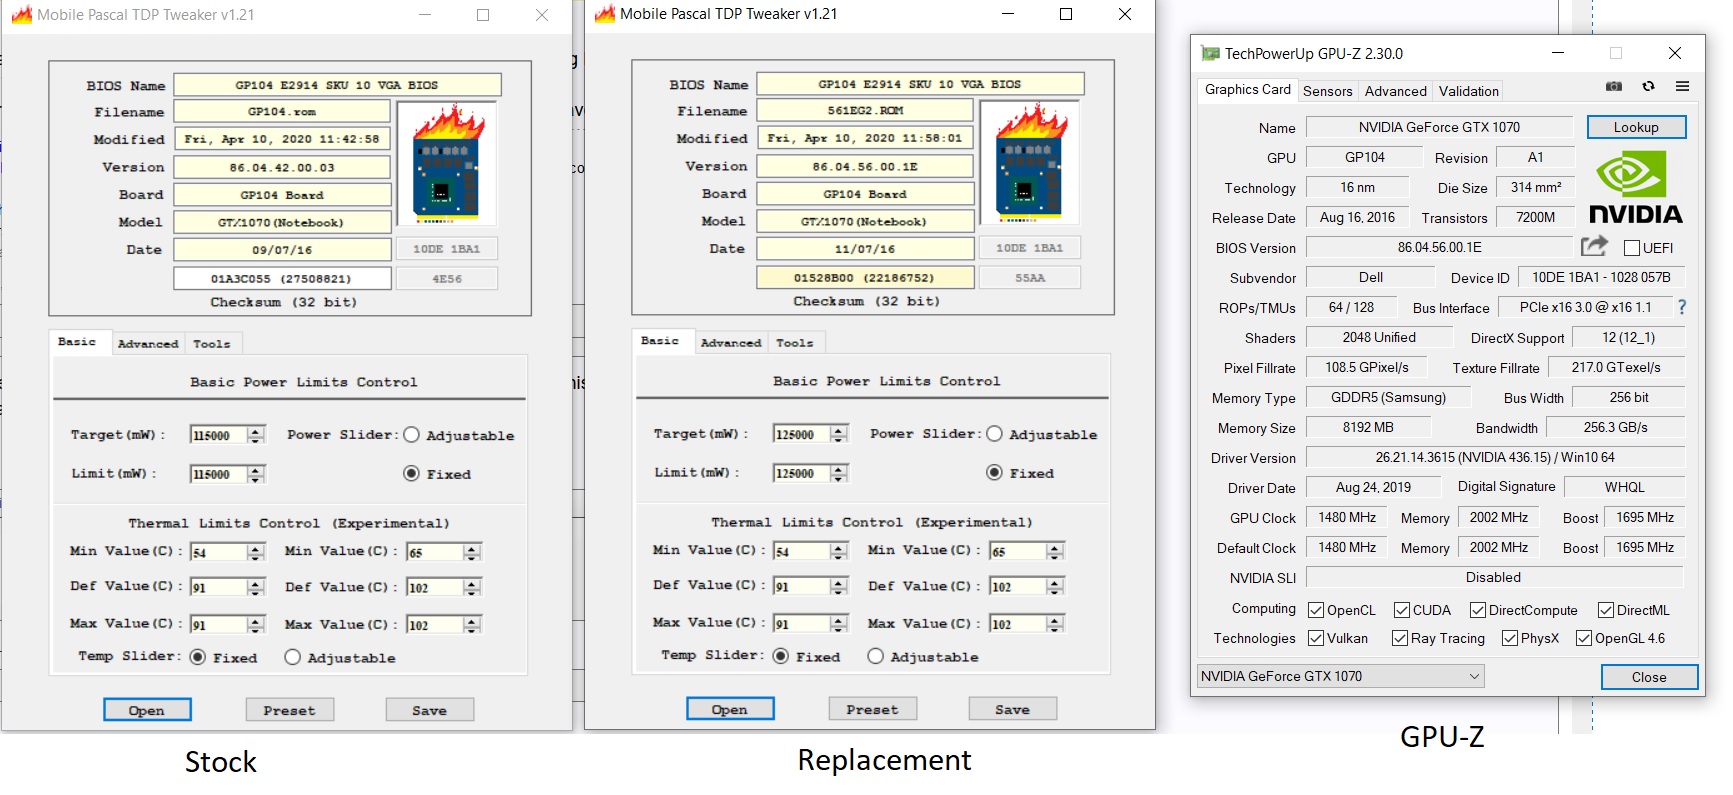
Task: Switch to Tools tab in Replacement window
Action: 795,343
